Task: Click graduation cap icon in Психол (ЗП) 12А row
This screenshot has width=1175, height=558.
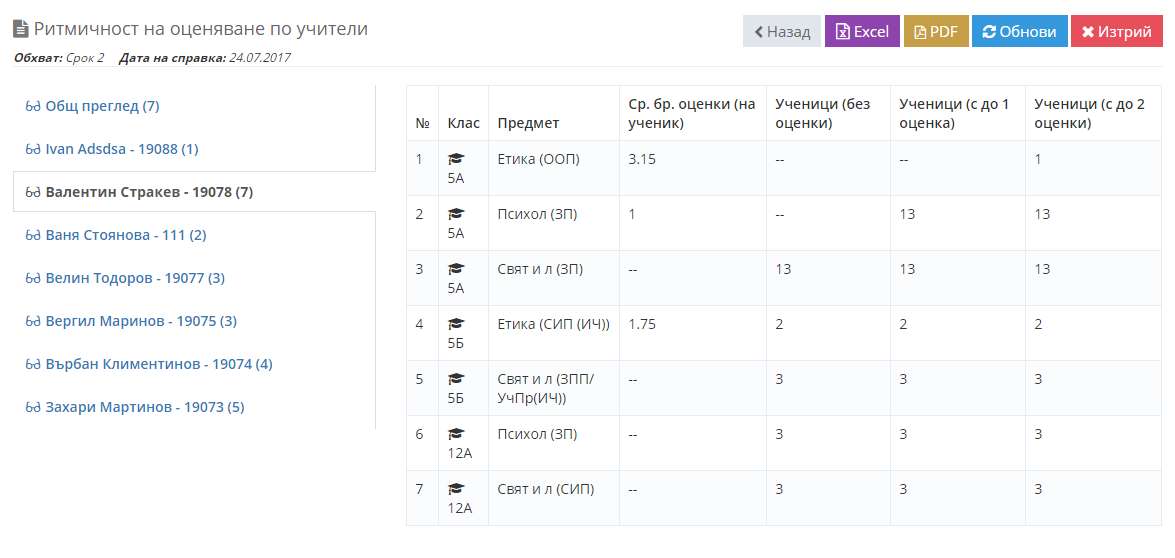Action: pyautogui.click(x=456, y=434)
